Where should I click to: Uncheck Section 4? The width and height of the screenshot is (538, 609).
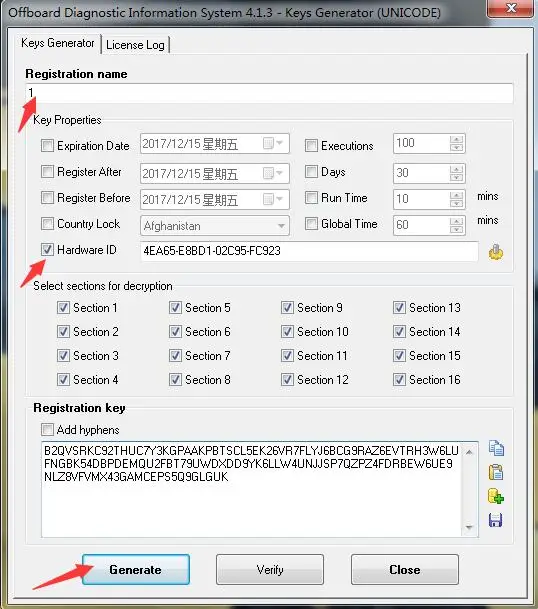pyautogui.click(x=63, y=379)
